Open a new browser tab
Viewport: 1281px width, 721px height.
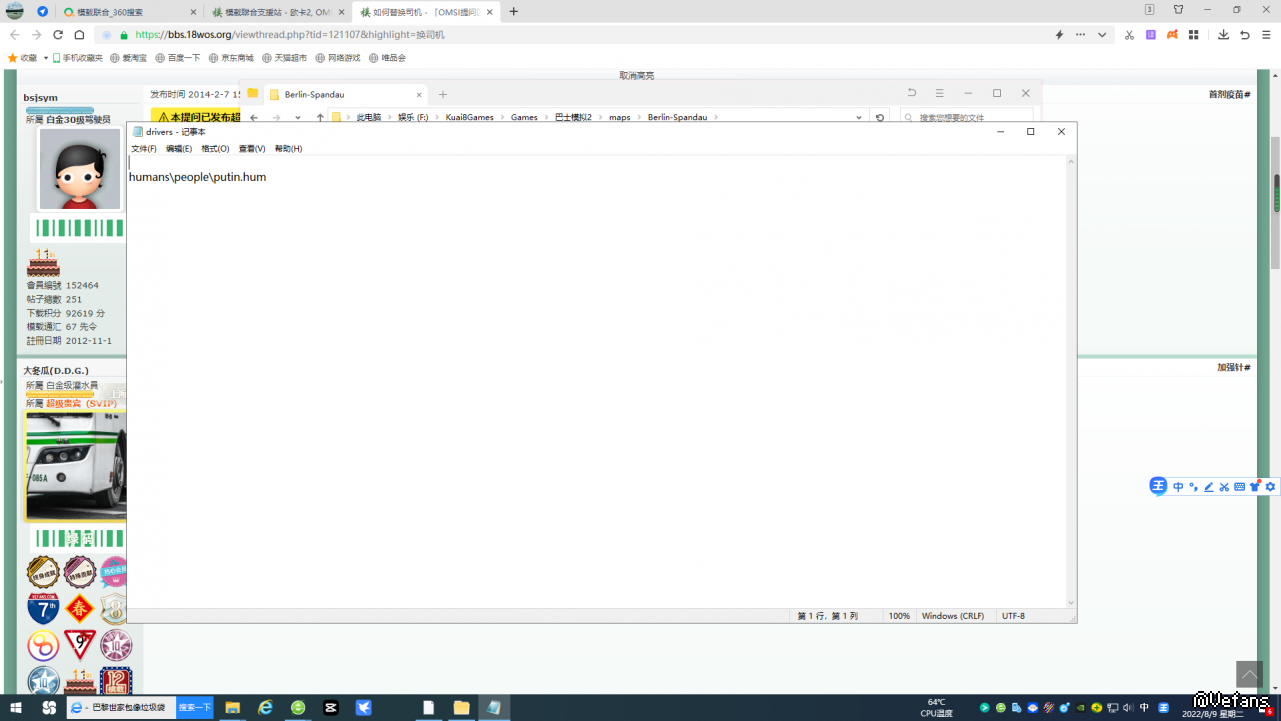(514, 12)
